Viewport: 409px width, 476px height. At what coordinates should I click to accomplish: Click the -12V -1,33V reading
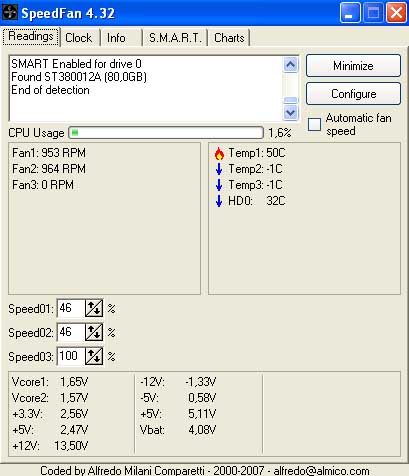[x=178, y=382]
